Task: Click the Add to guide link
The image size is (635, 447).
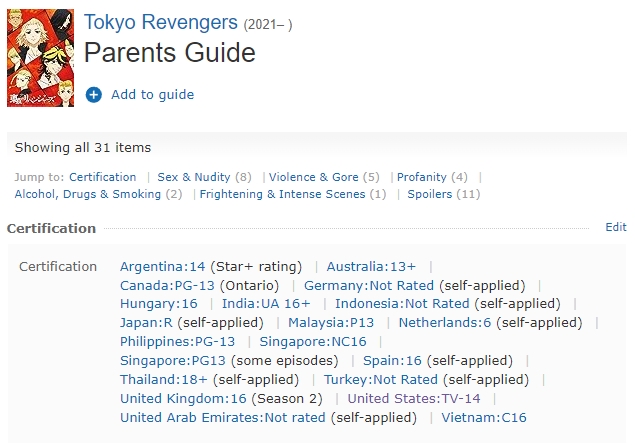Action: [153, 95]
